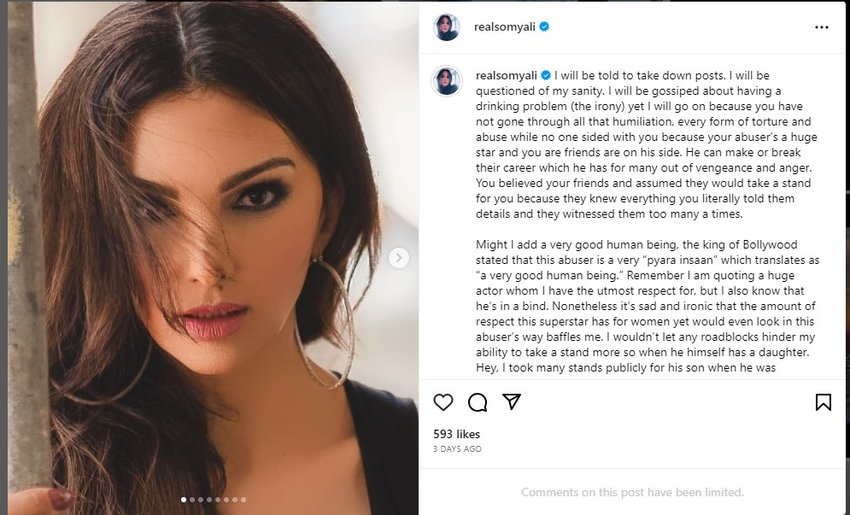This screenshot has width=850, height=515.
Task: Click the comments have been limited notice
Action: click(x=632, y=492)
